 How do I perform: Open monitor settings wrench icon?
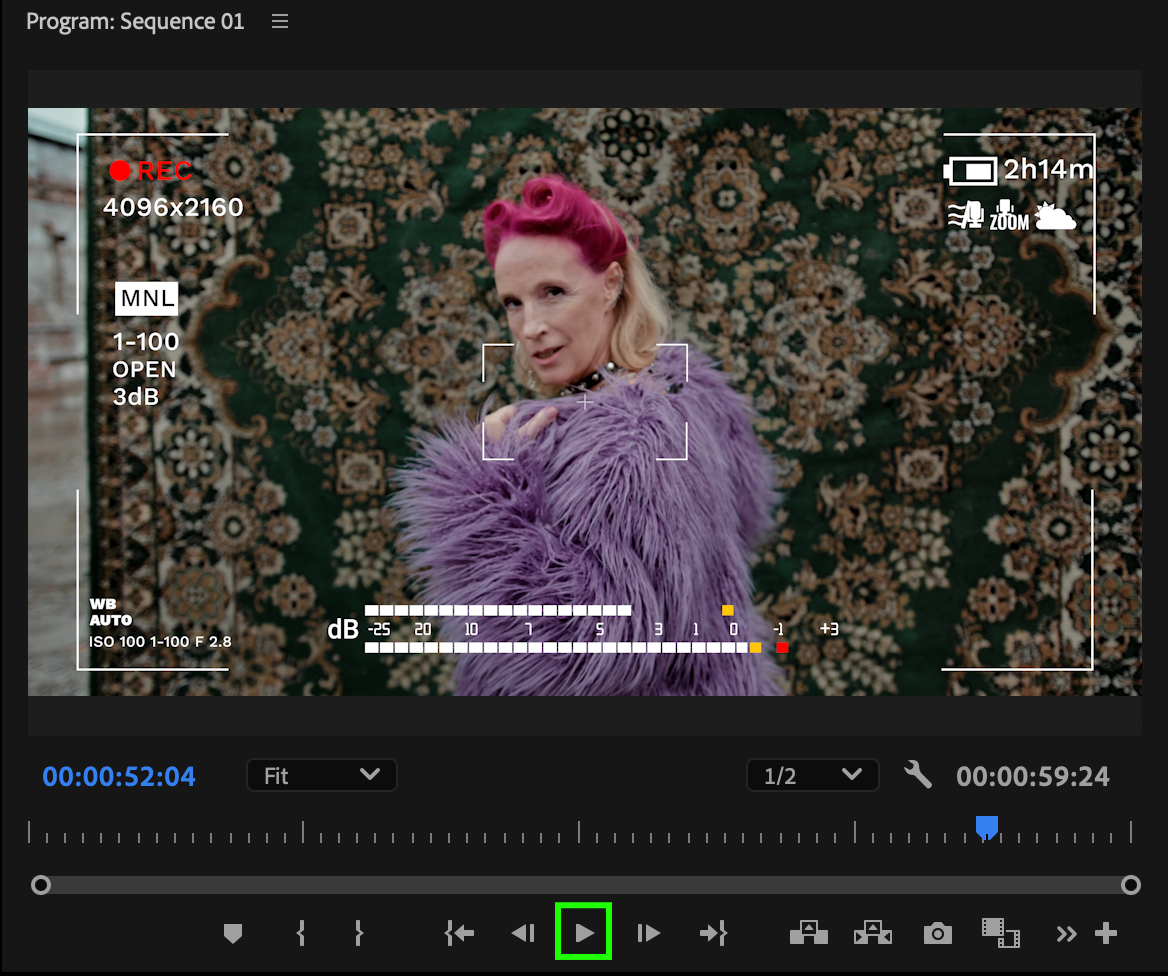[x=917, y=775]
